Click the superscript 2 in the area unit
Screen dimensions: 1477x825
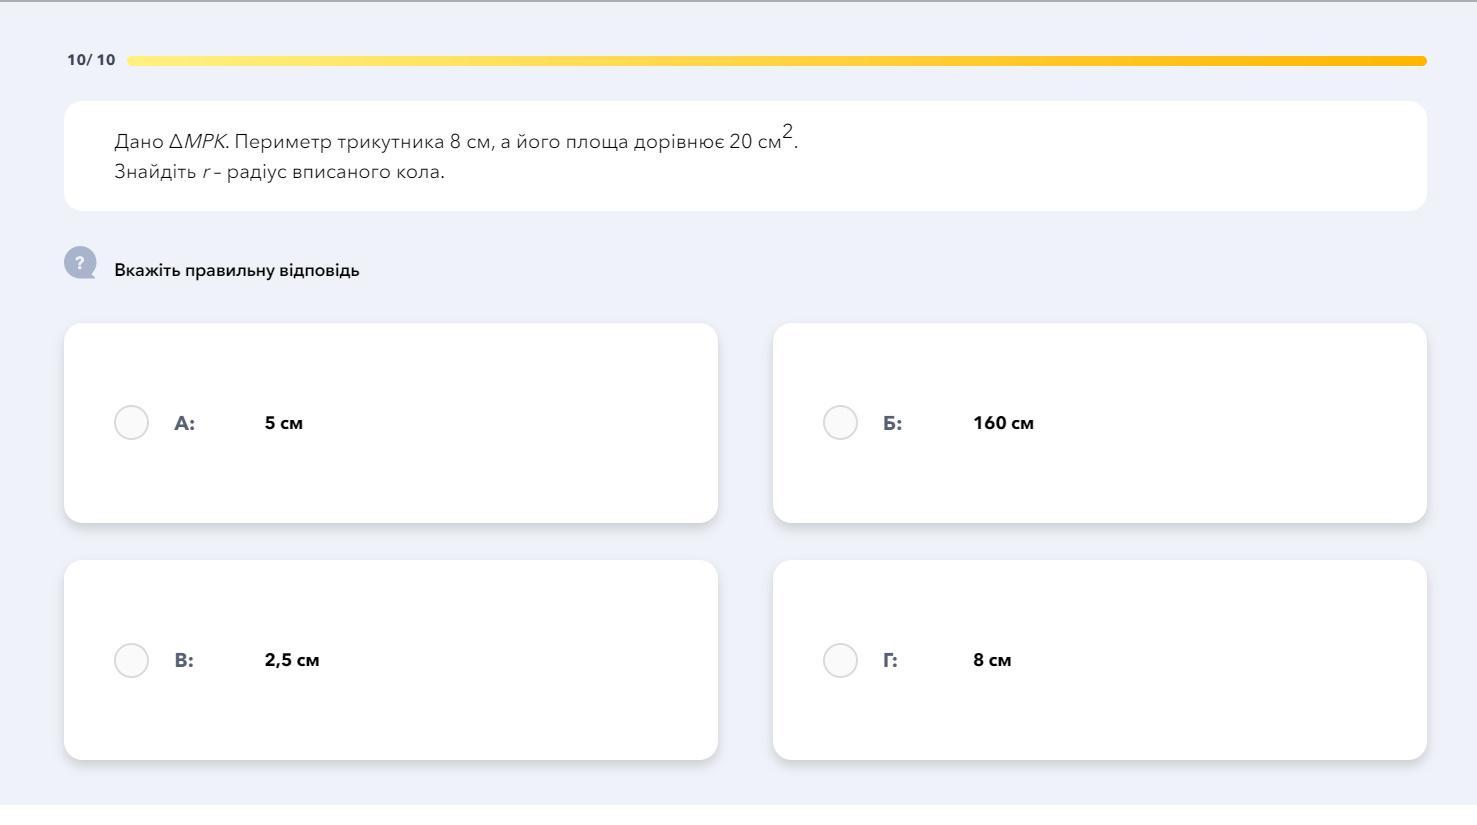click(x=788, y=131)
